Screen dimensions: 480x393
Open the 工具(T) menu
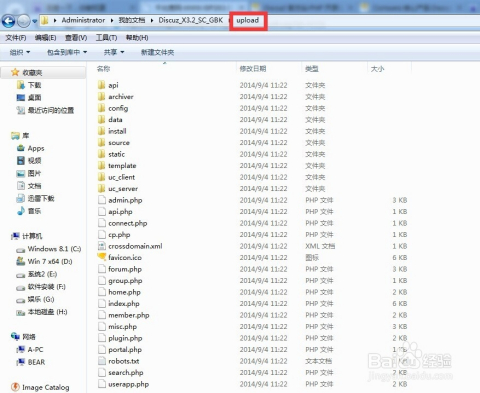(106, 38)
